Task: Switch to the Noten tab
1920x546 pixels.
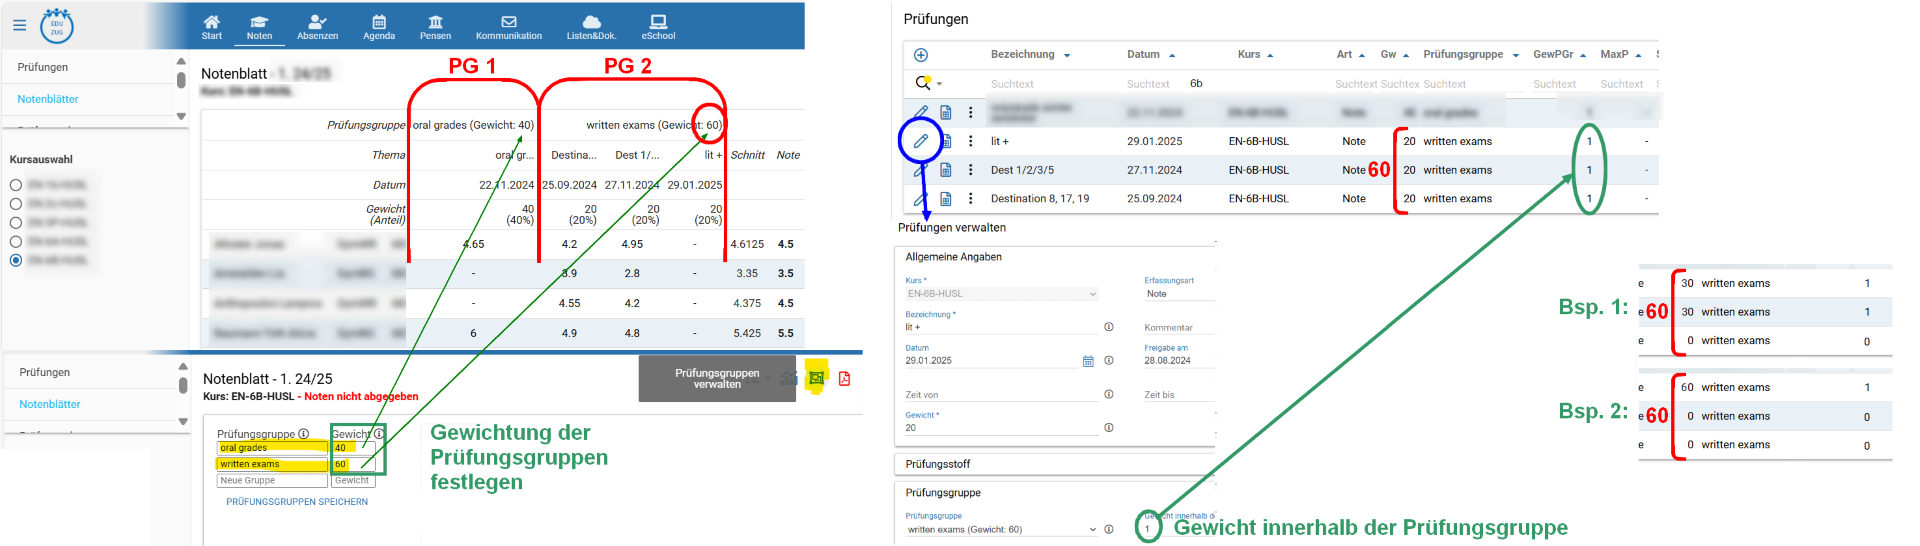Action: (259, 27)
